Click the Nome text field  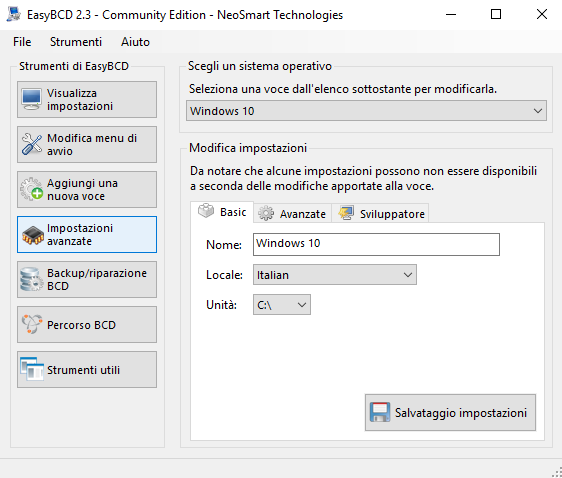(376, 244)
